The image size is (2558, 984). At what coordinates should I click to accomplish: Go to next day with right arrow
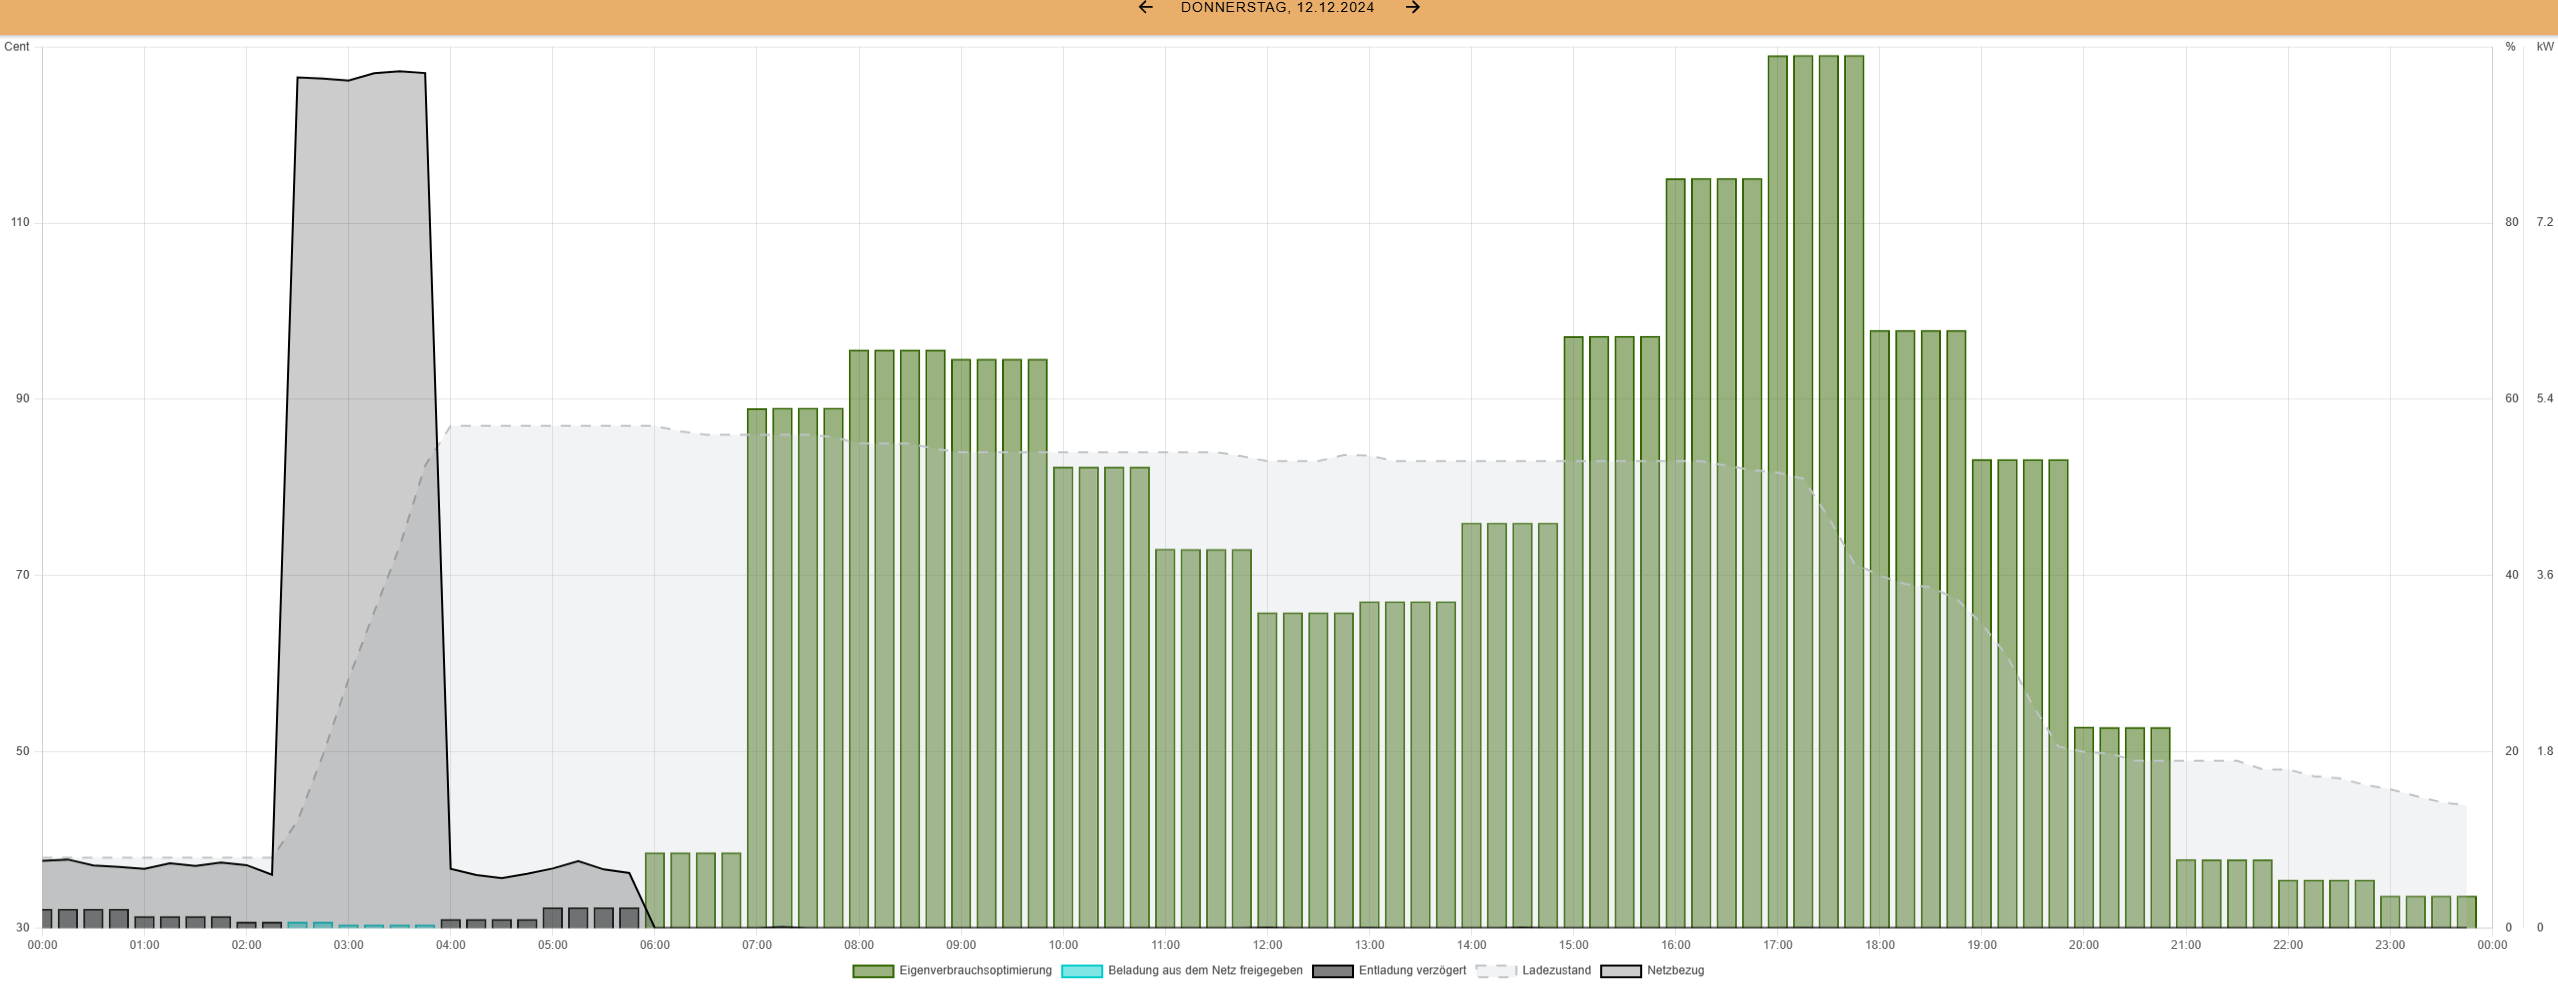pos(1412,8)
